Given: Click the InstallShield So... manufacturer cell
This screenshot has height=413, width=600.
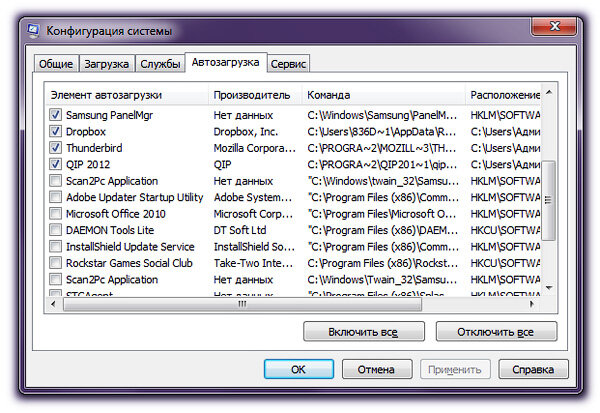Looking at the screenshot, I should coord(254,246).
